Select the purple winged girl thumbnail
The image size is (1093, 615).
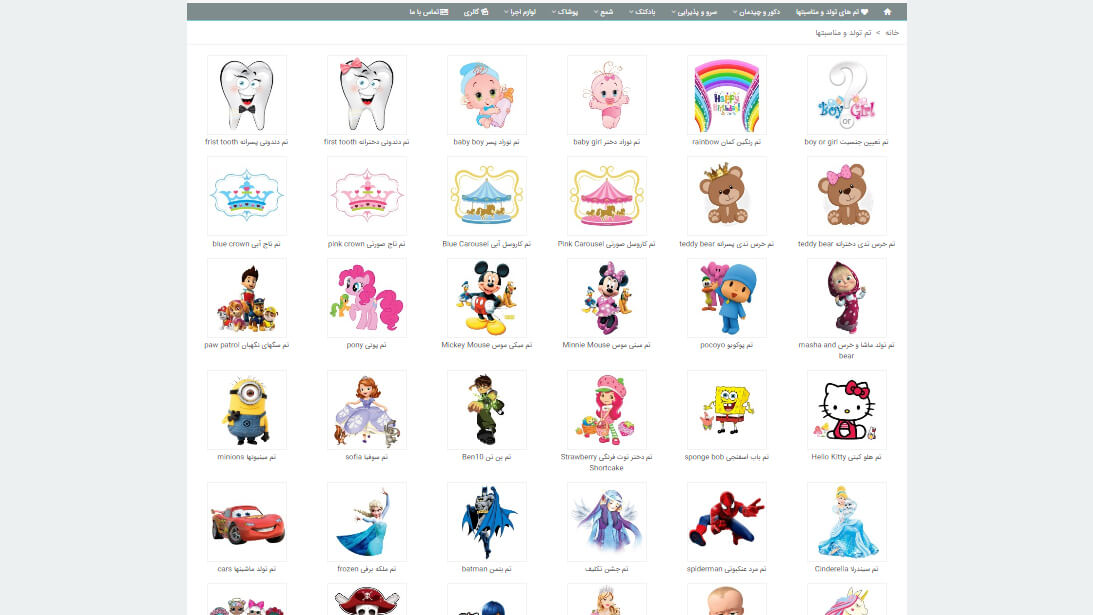606,522
